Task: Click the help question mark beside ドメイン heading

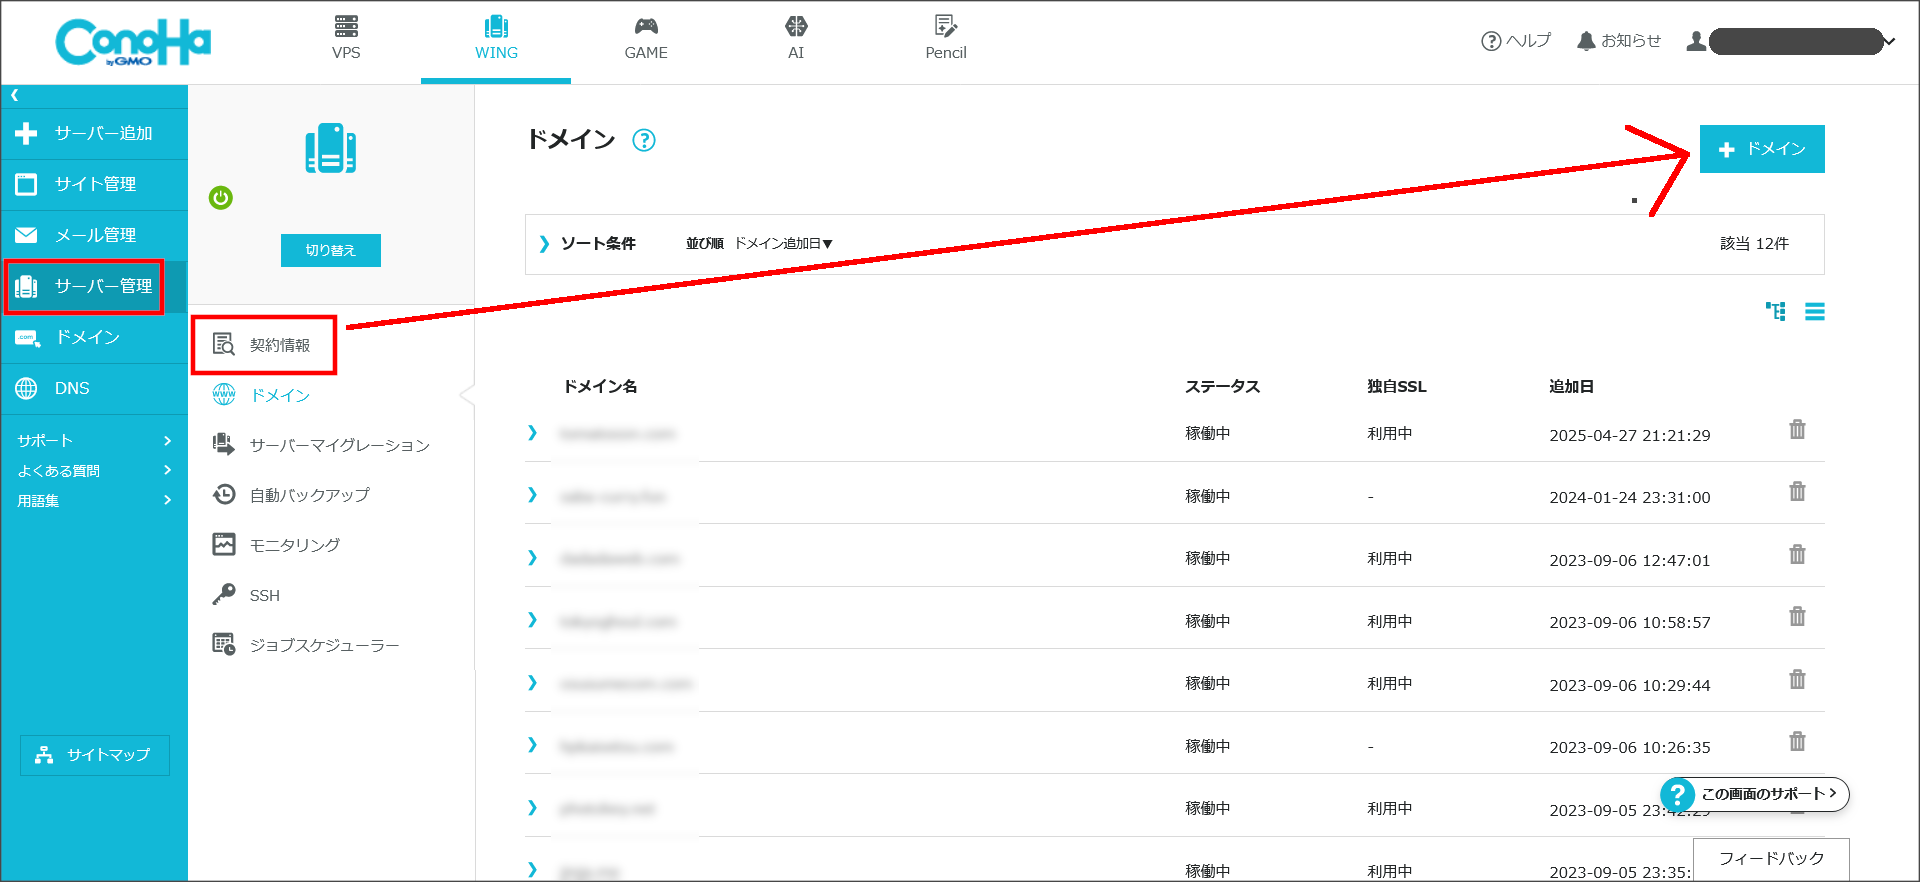Action: [644, 141]
